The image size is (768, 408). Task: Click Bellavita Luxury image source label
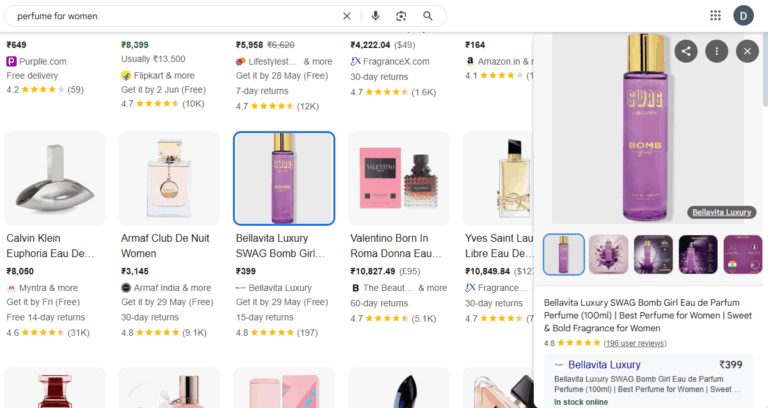[720, 212]
